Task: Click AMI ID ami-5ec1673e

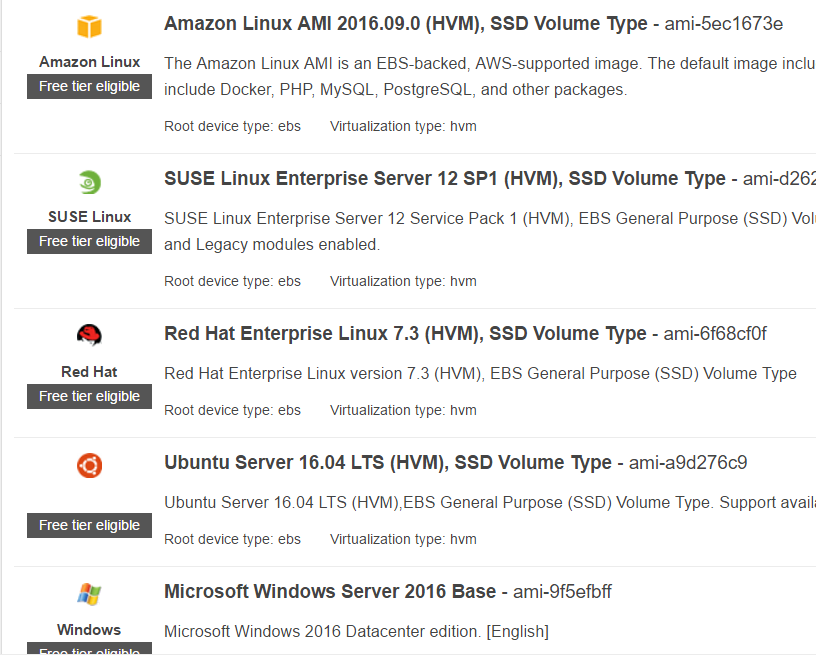Action: (723, 24)
